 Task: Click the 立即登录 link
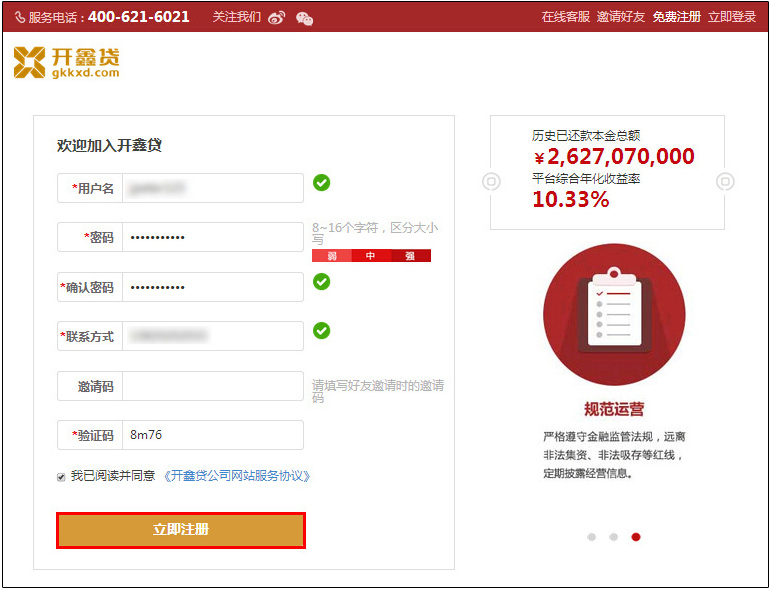tap(732, 17)
